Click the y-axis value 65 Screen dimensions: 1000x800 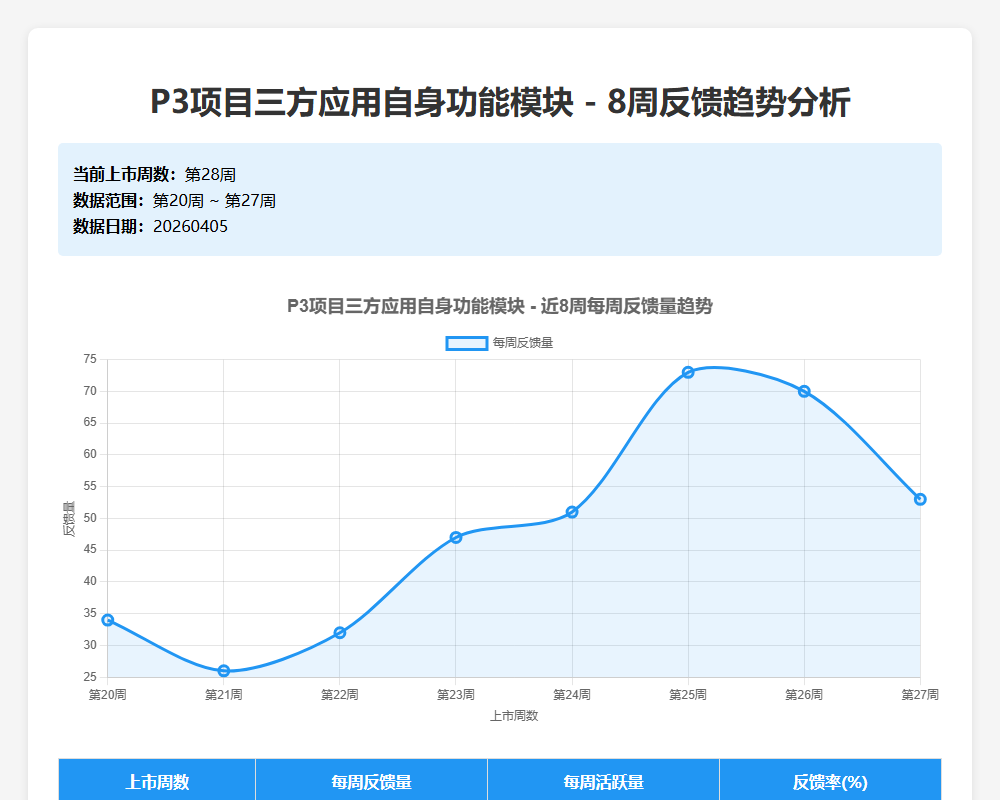point(90,422)
